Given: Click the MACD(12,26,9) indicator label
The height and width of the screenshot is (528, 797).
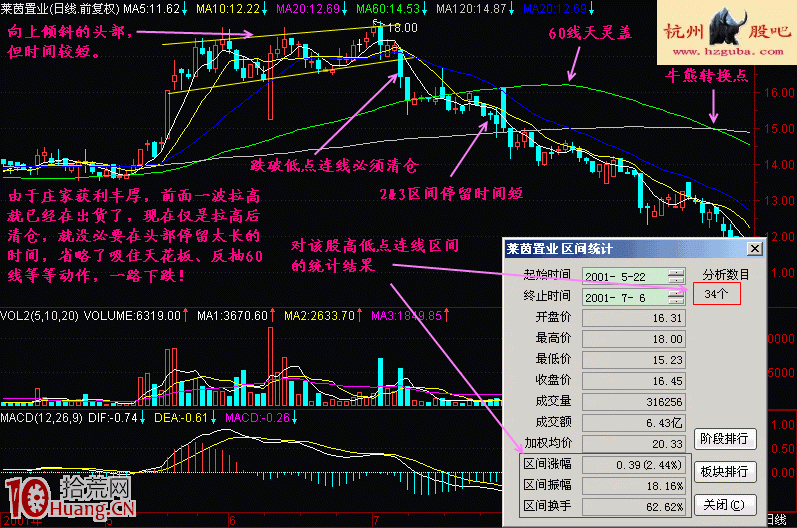Looking at the screenshot, I should point(41,418).
